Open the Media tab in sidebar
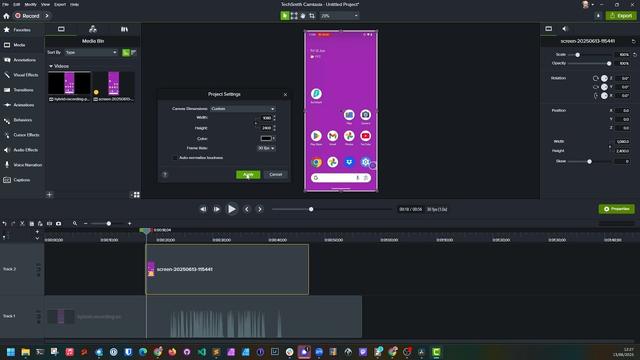640x360 pixels. coord(22,45)
